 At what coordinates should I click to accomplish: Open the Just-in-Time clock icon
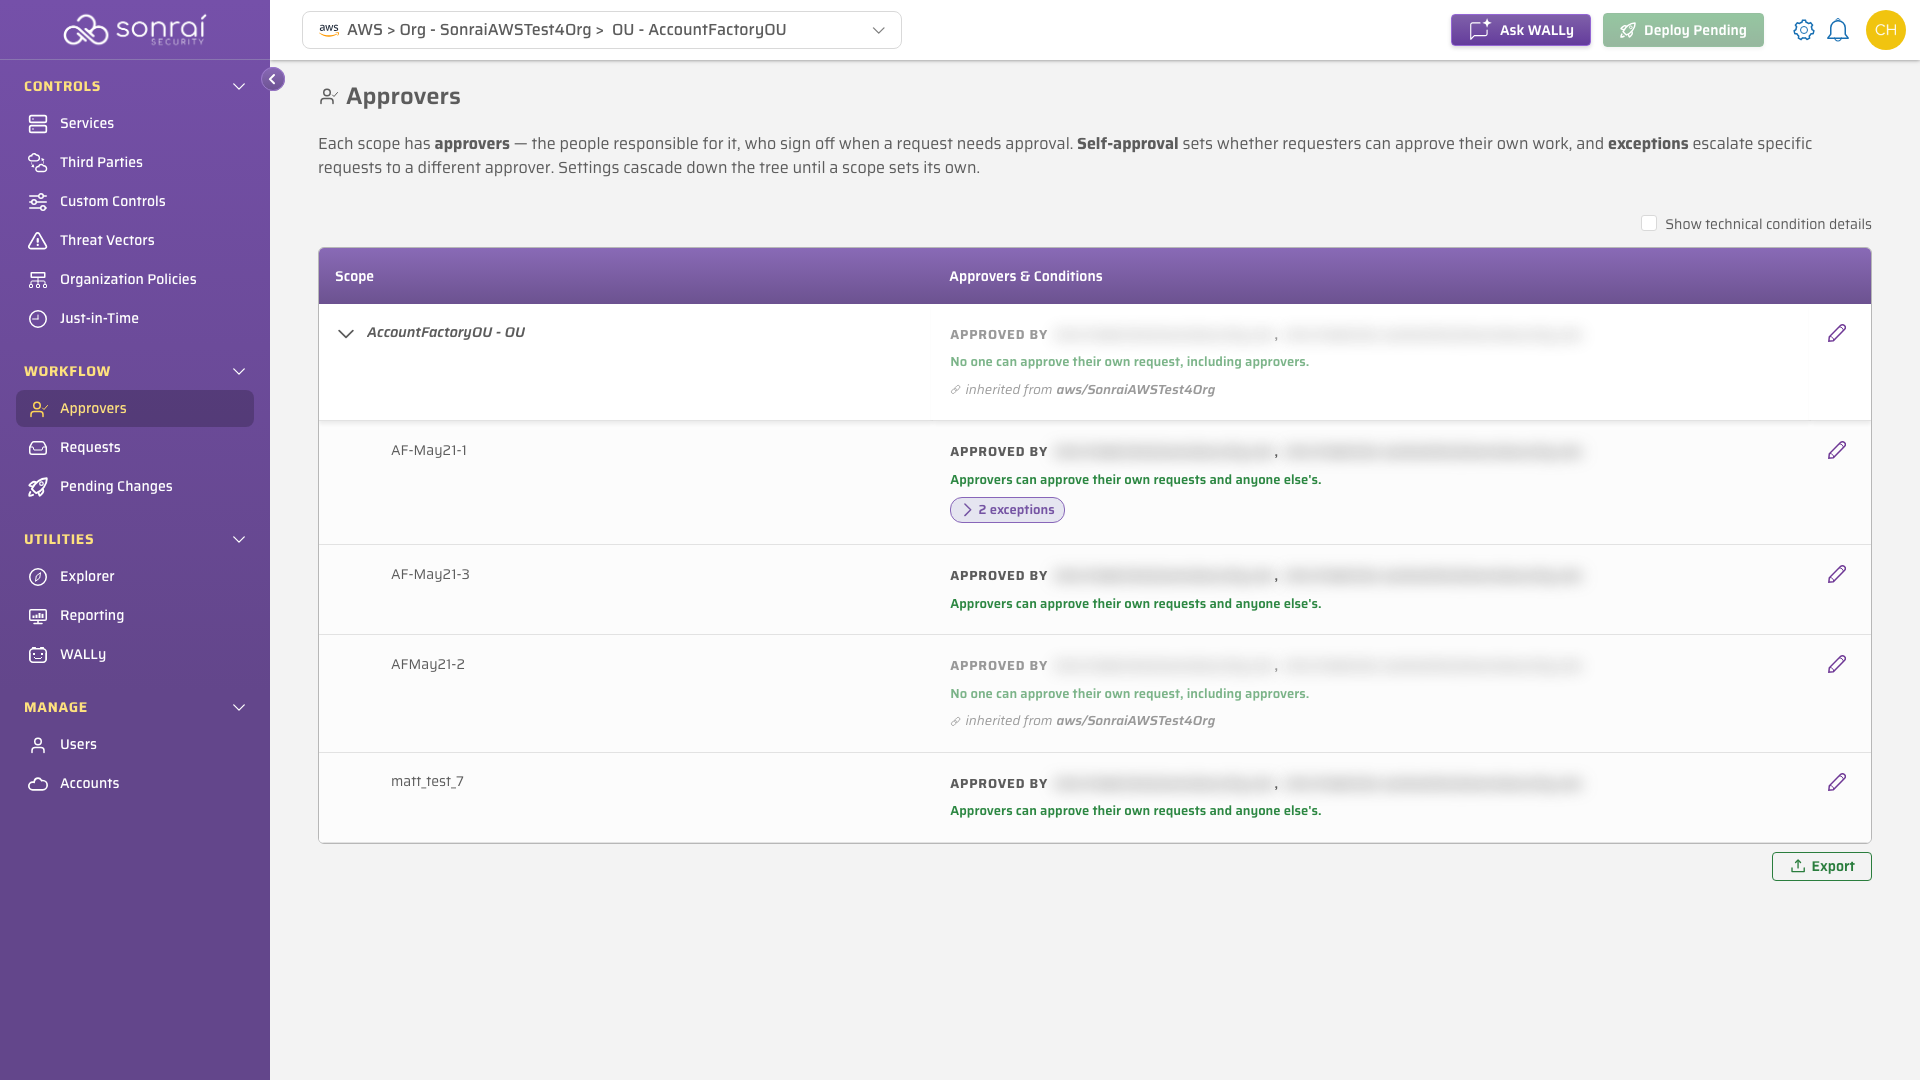pos(38,318)
